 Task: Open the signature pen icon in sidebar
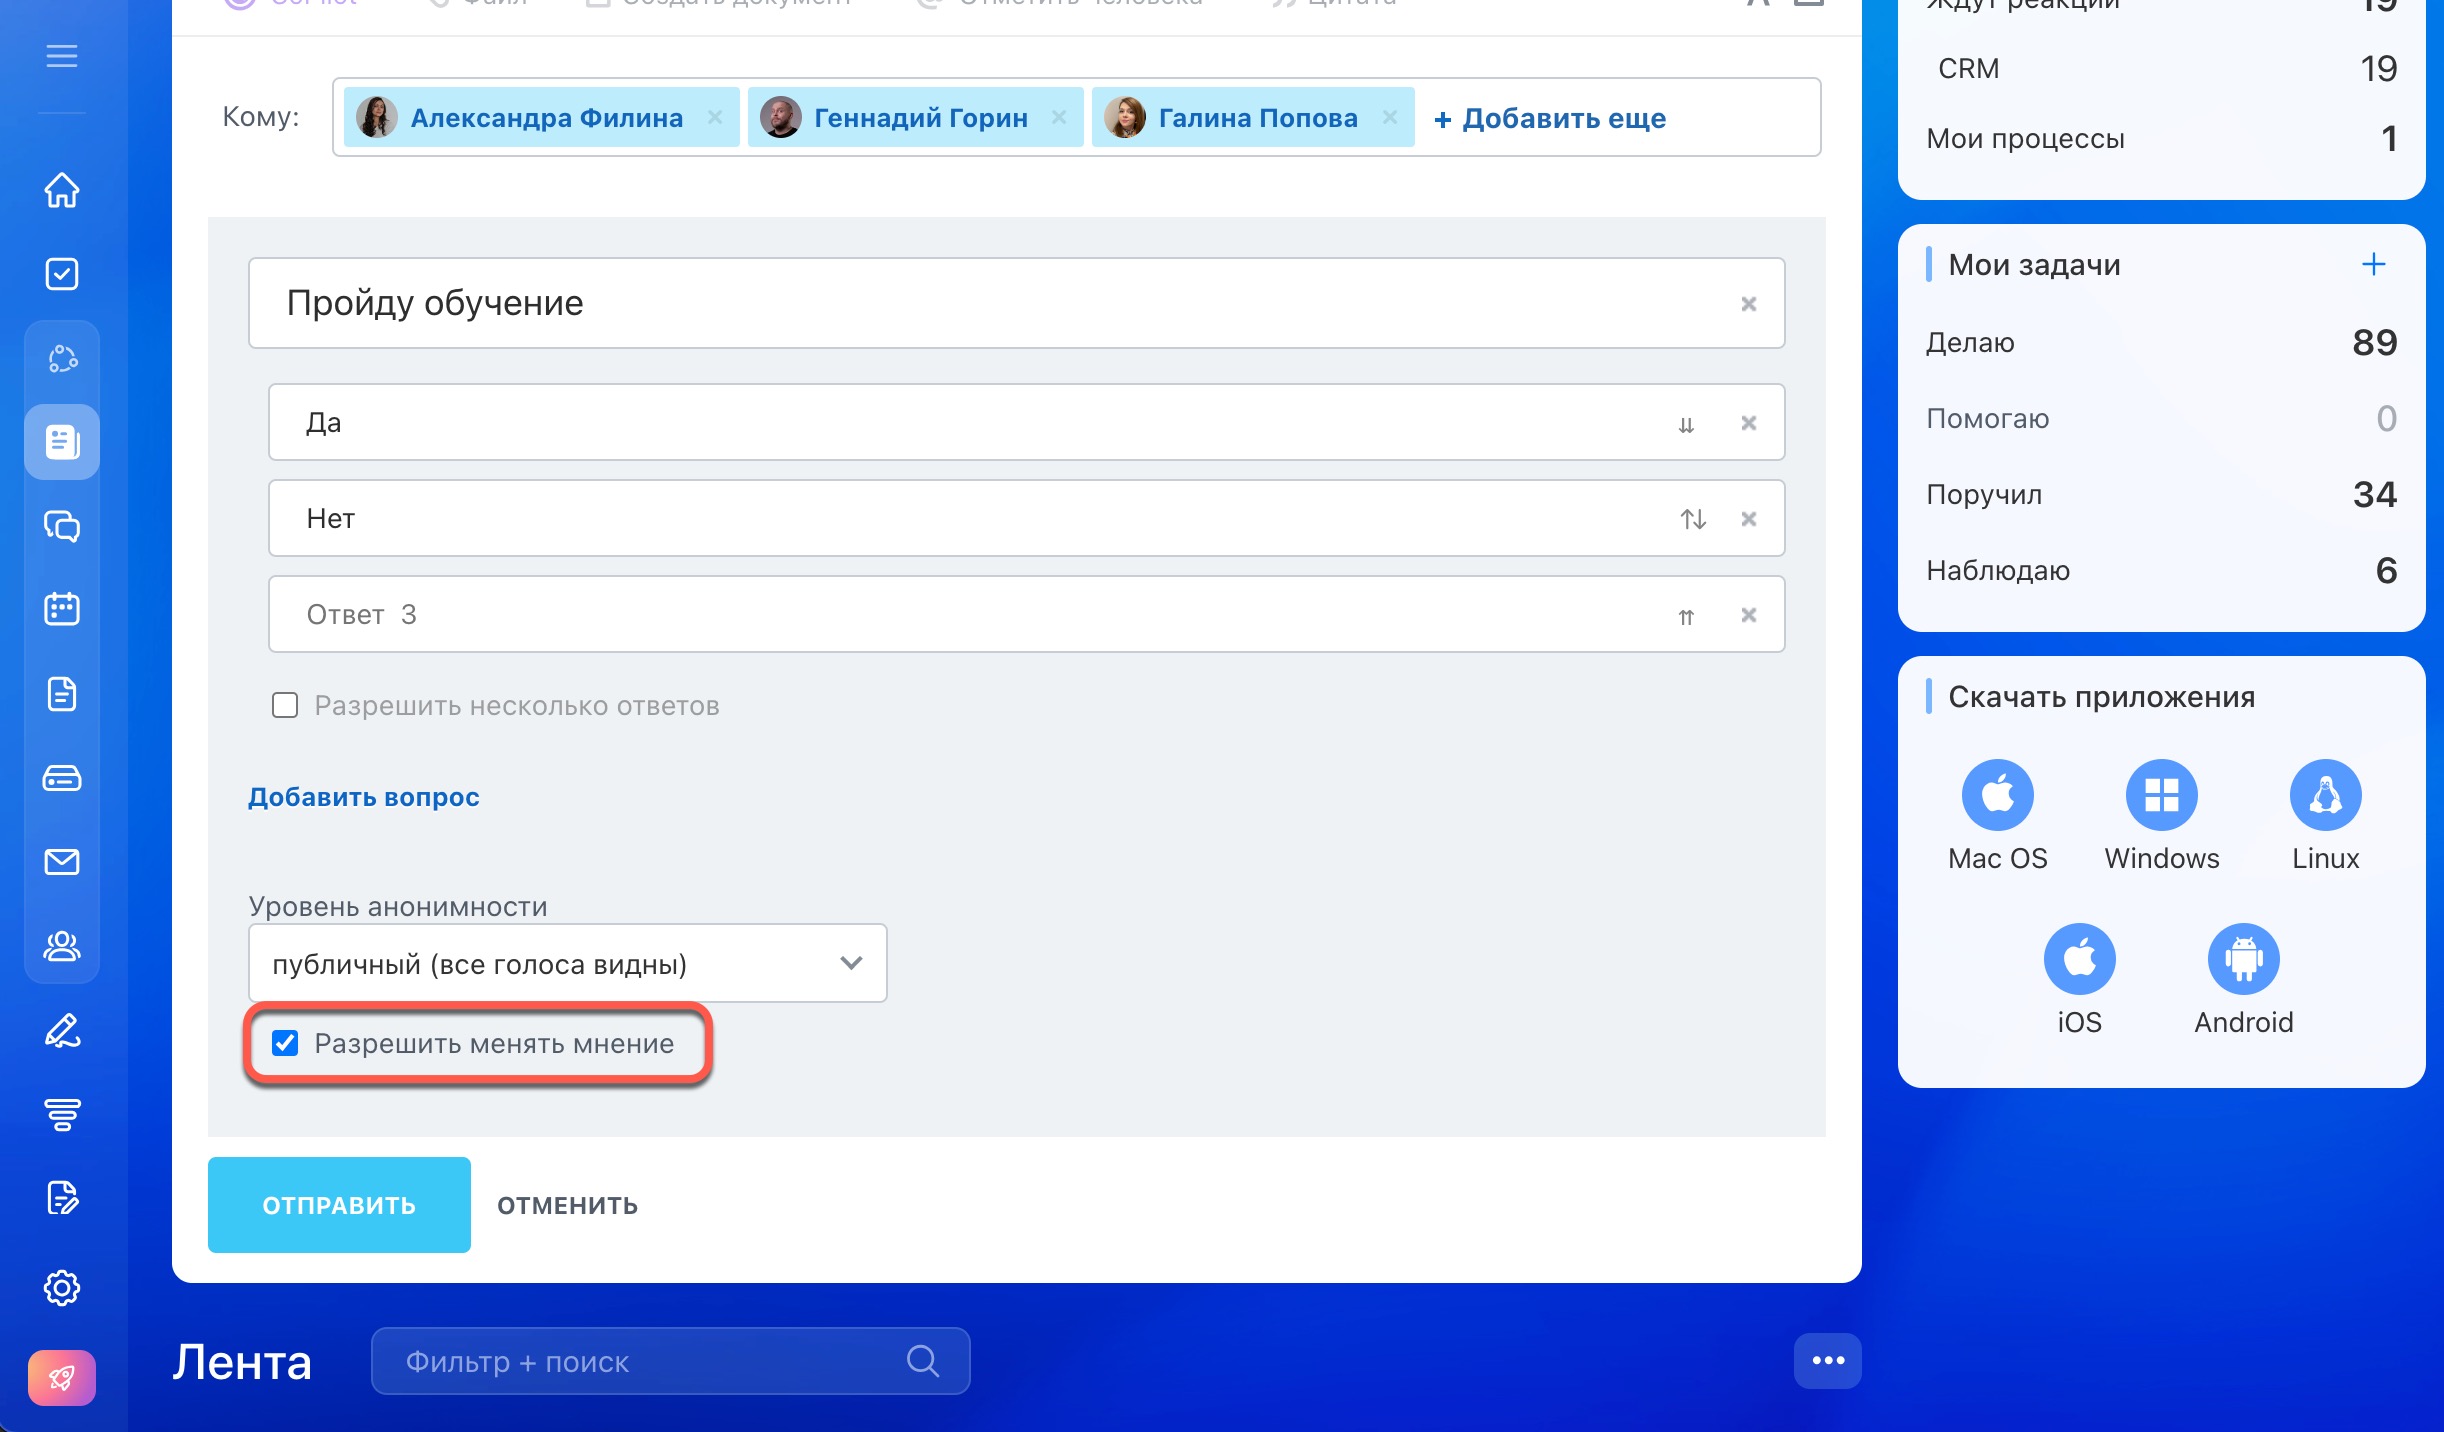point(62,1030)
